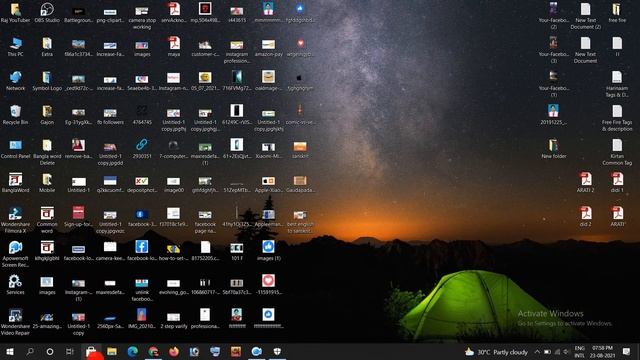Select the camera stop working image file
Image resolution: width=640 pixels, height=360 pixels.
point(142,11)
